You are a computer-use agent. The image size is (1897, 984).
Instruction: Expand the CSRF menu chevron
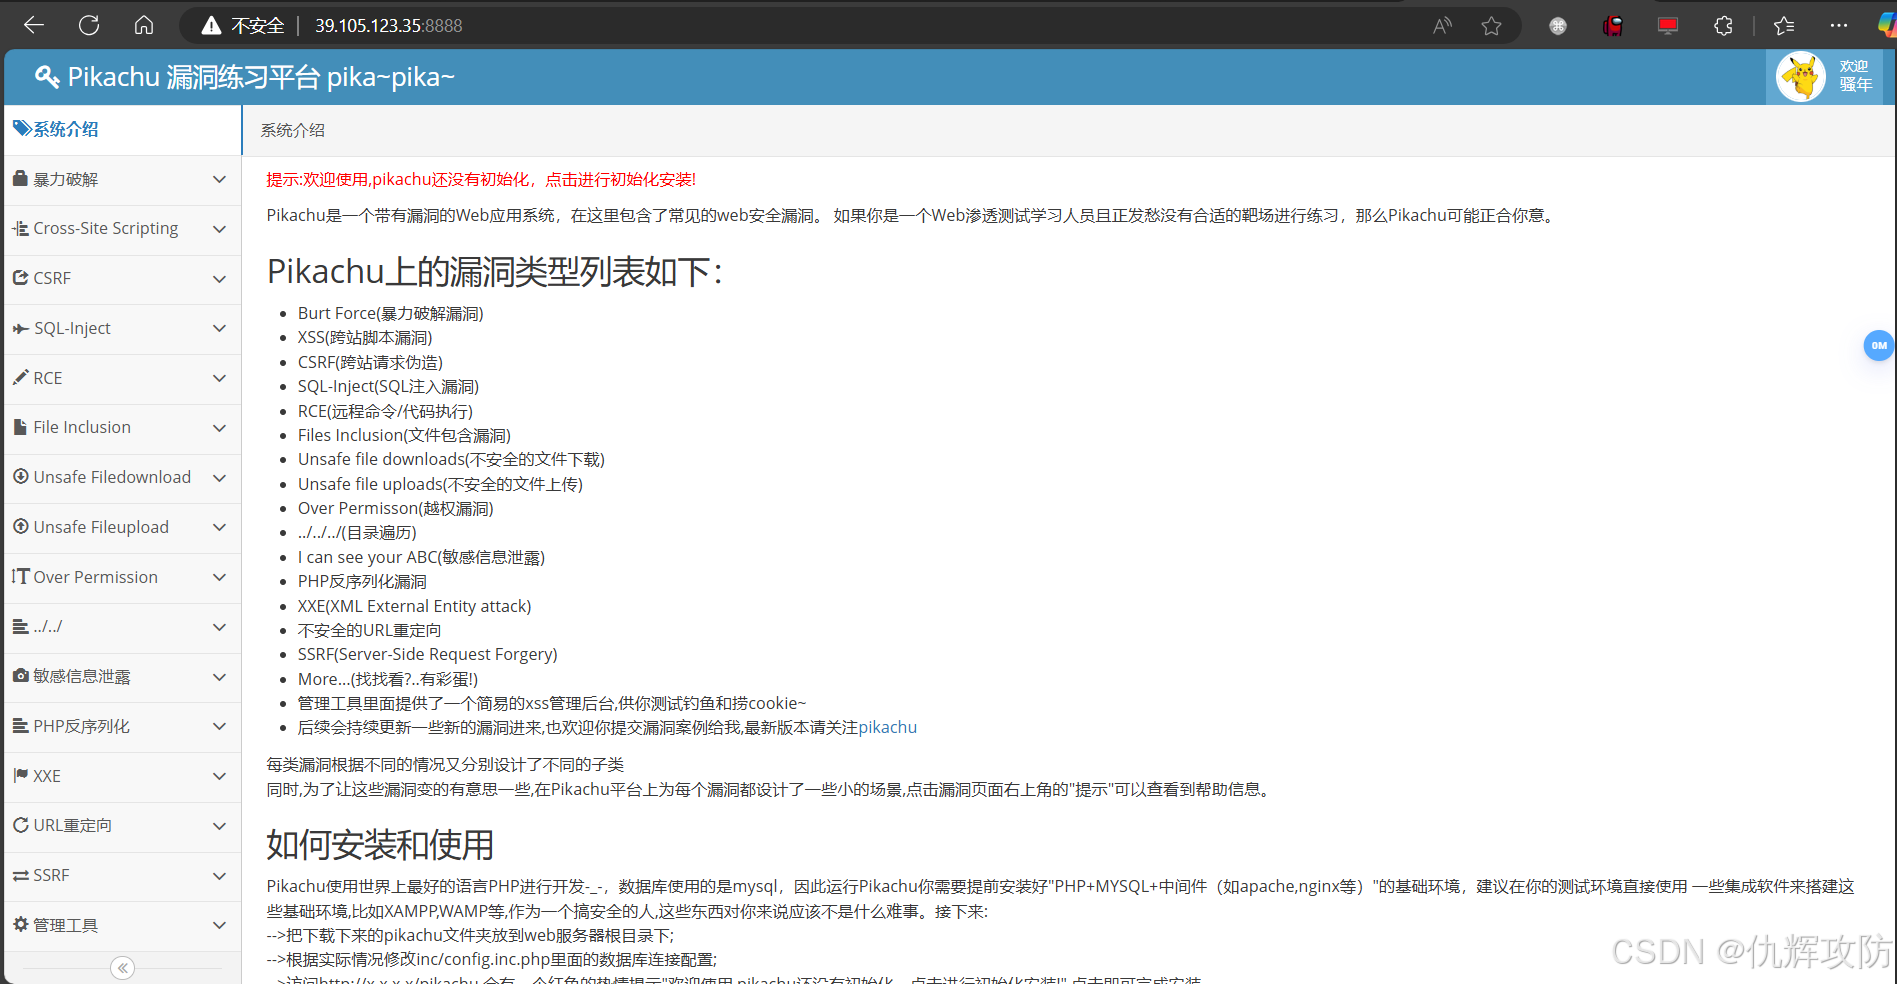coord(219,278)
